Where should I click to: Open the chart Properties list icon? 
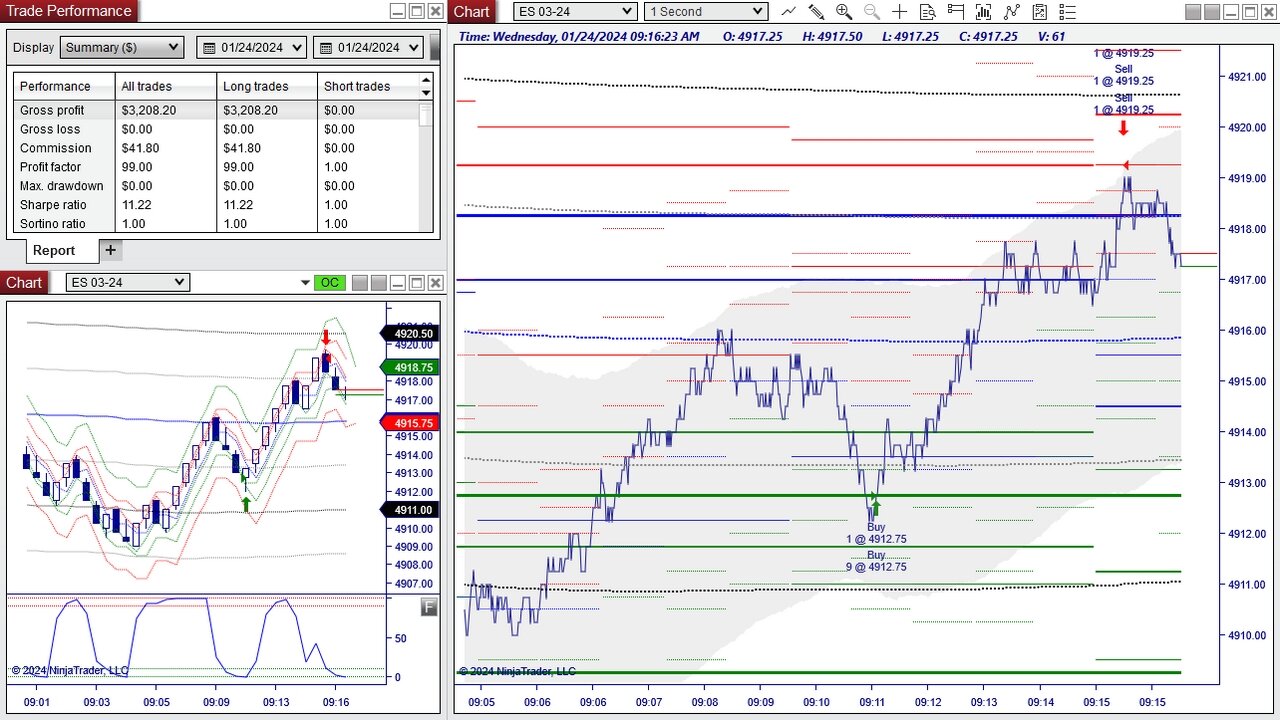[x=1067, y=12]
